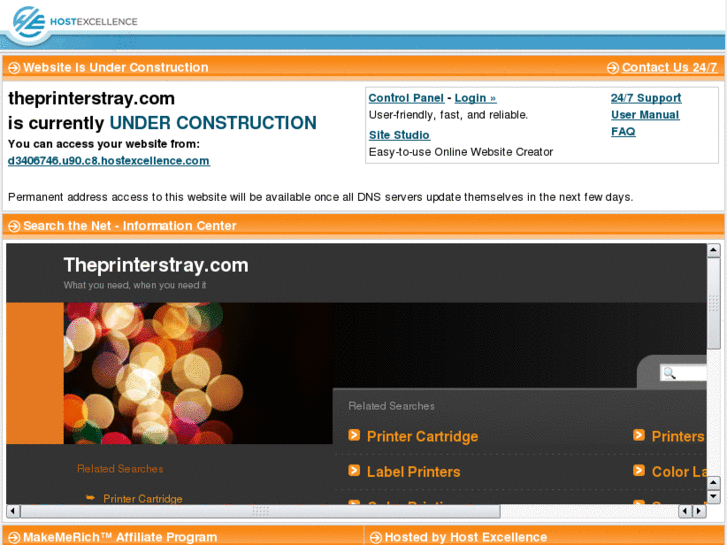Screen dimensions: 727x545
Task: Click orange arrow icon next to Label Printers
Action: coord(354,470)
